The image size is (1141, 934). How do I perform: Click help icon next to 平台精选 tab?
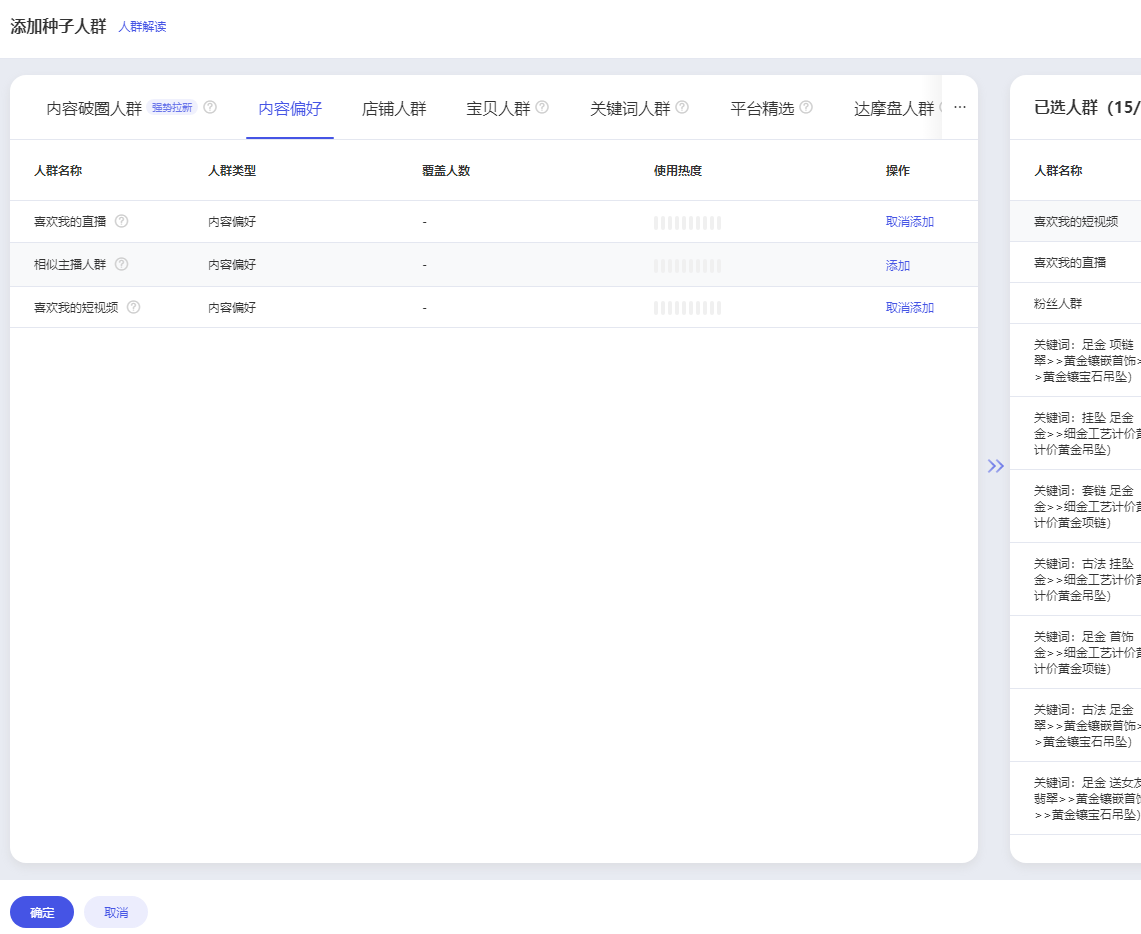[806, 108]
